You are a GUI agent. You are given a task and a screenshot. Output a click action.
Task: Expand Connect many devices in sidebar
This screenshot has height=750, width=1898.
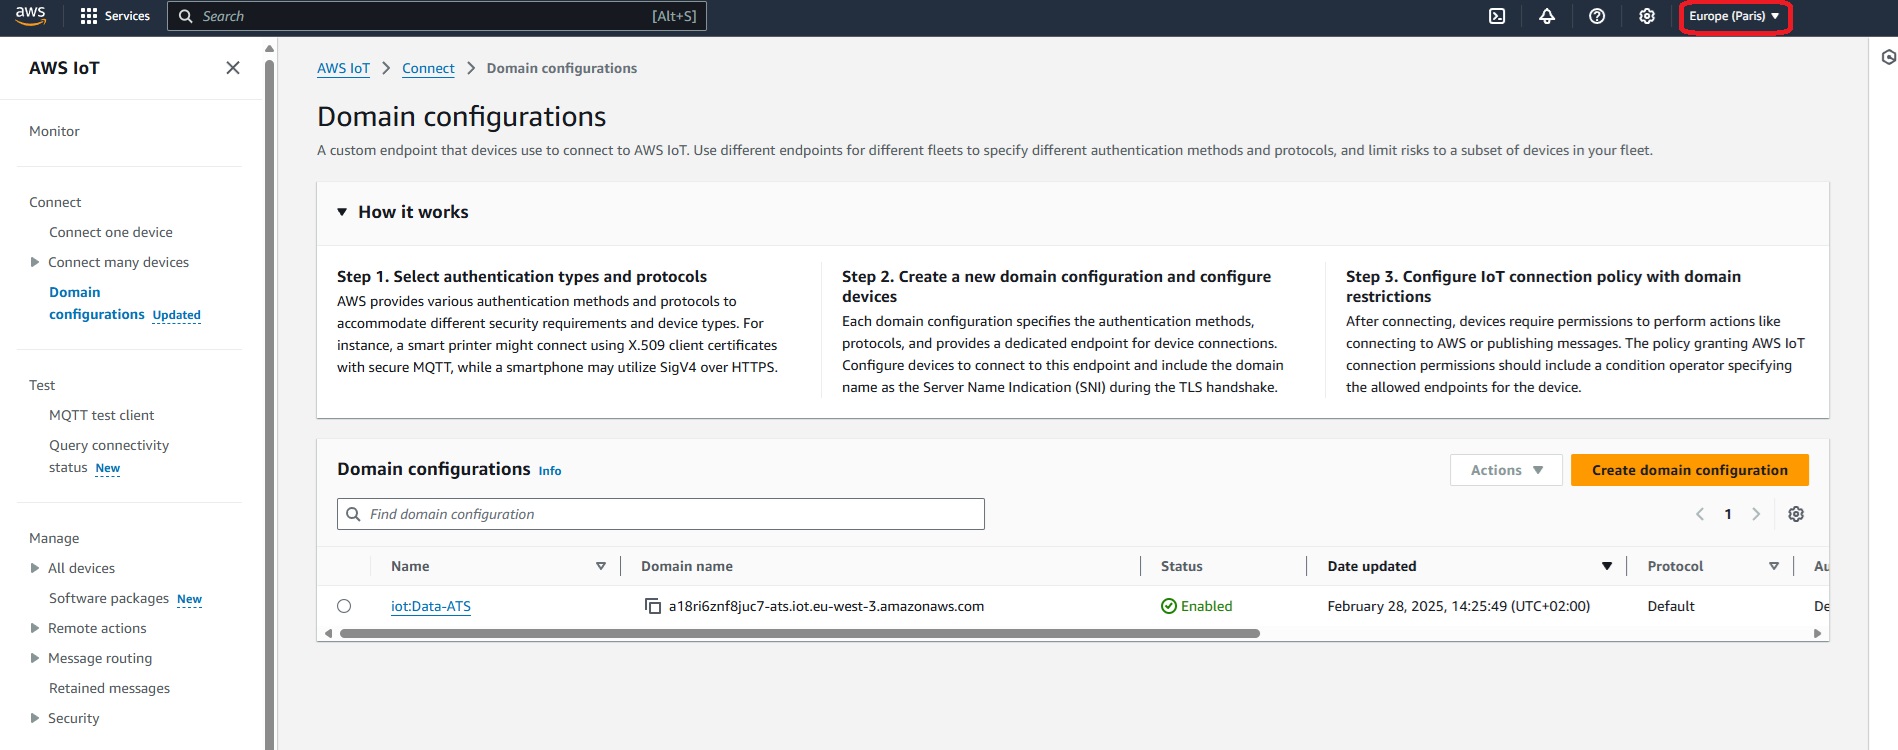pyautogui.click(x=35, y=262)
